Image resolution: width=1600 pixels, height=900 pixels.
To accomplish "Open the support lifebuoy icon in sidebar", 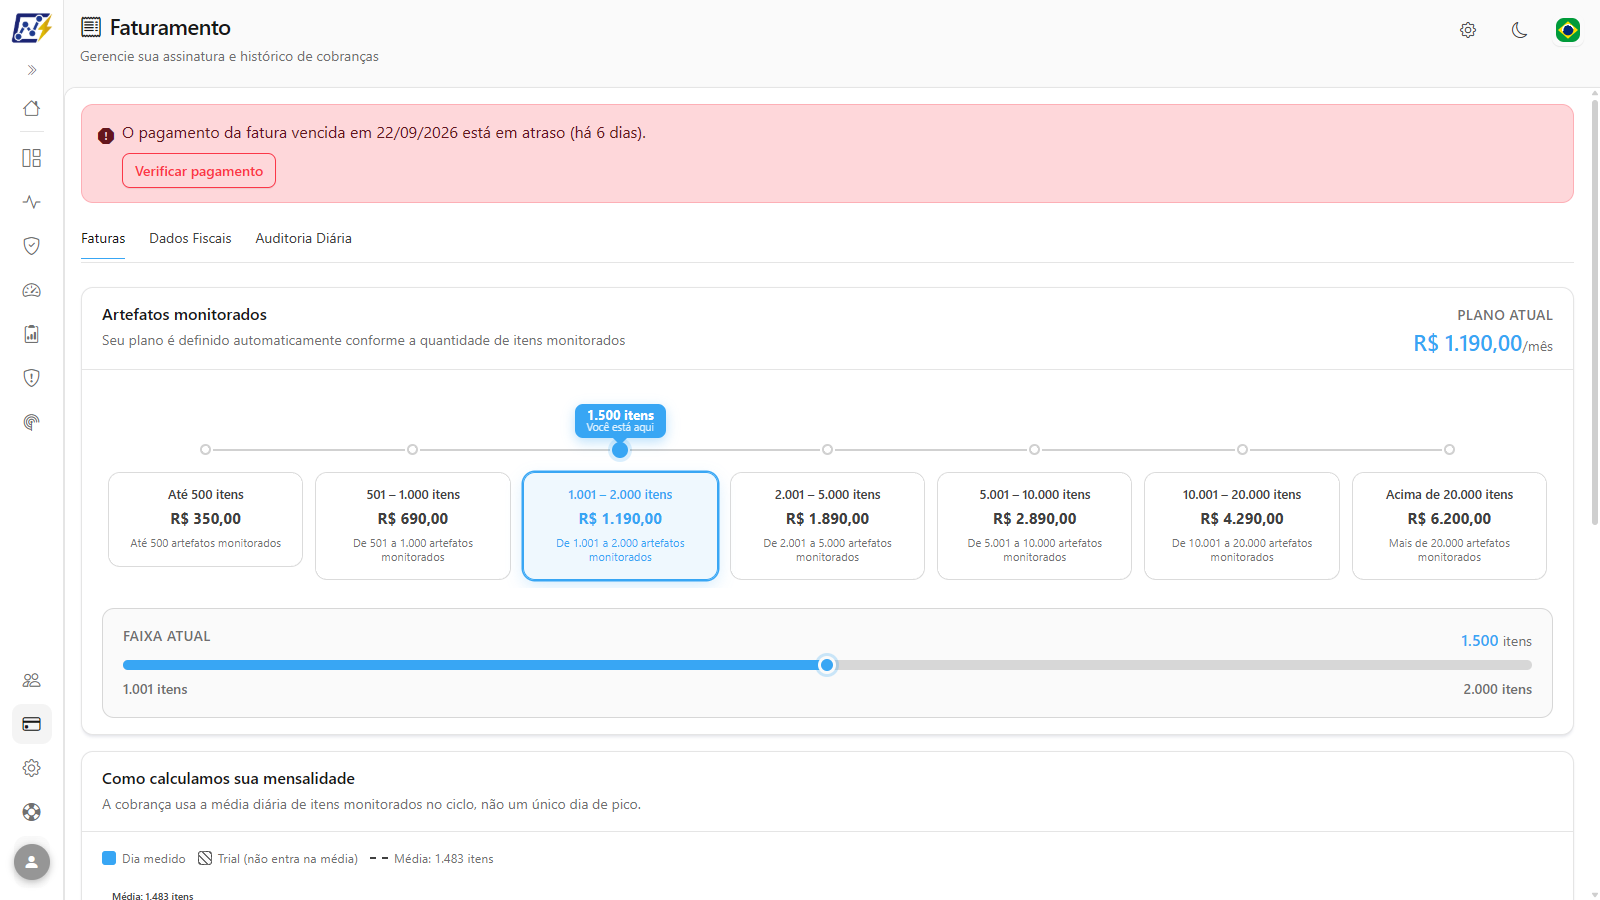I will click(x=32, y=812).
